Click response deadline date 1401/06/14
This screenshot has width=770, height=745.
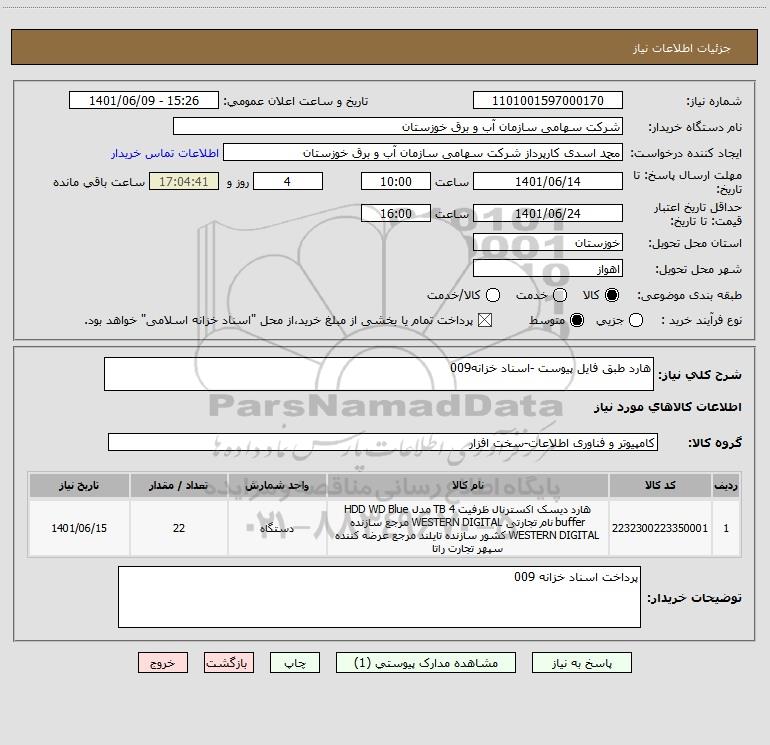click(548, 182)
